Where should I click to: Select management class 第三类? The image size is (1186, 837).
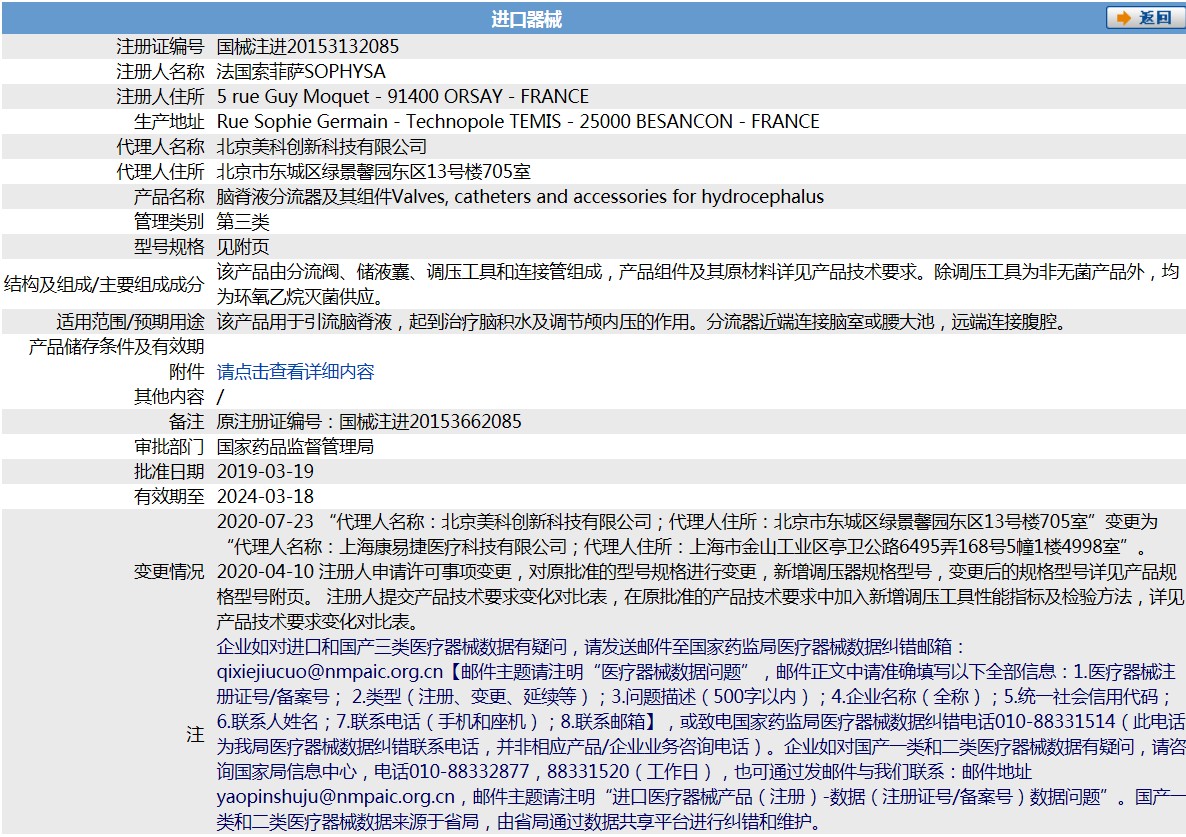click(243, 222)
